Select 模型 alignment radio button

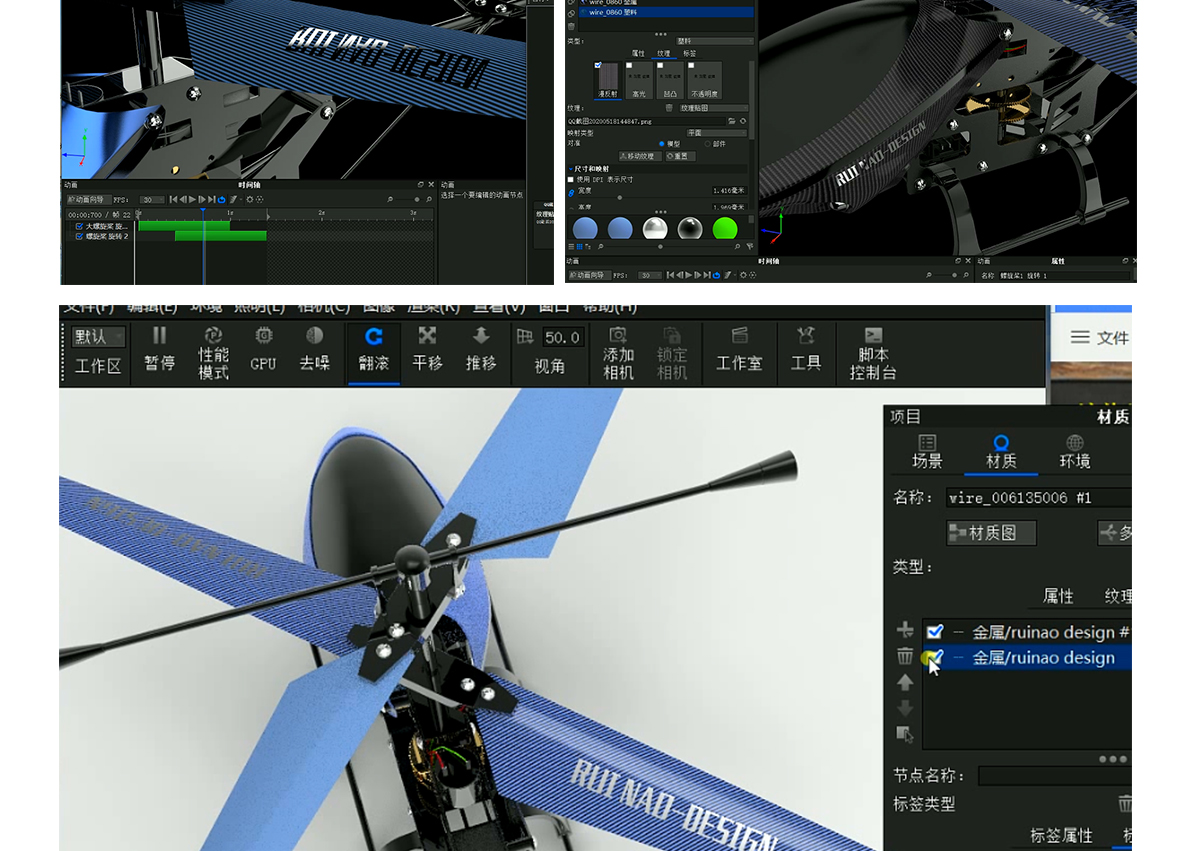[662, 144]
